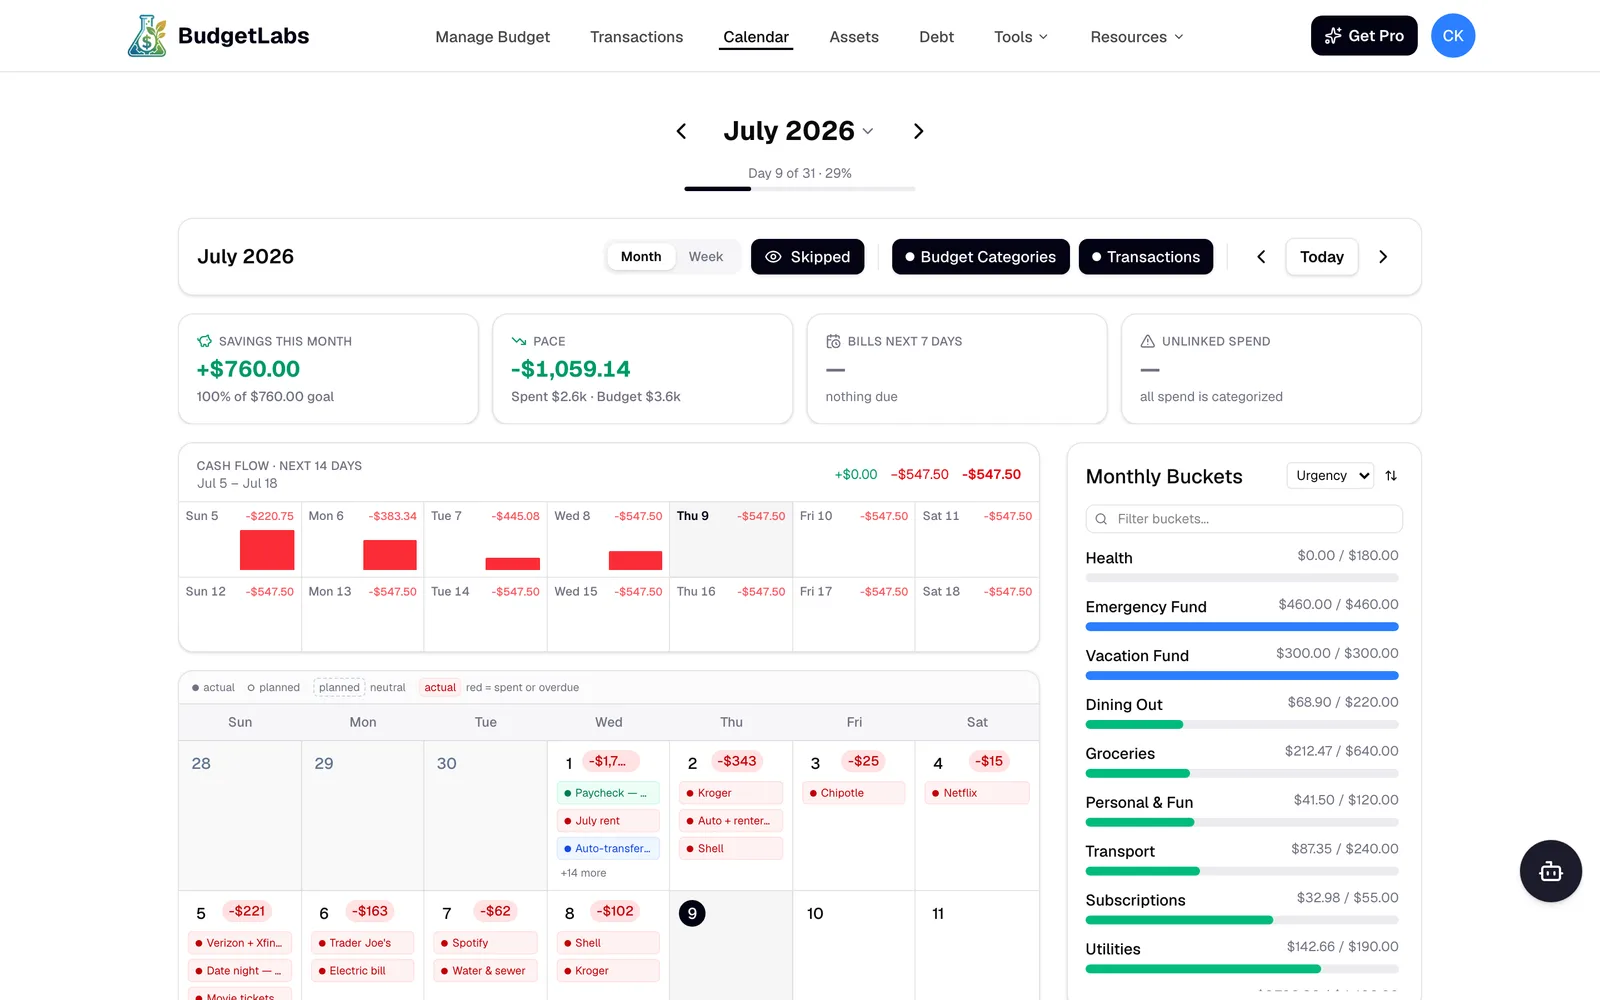Click the next arrow right of Today

(1383, 257)
